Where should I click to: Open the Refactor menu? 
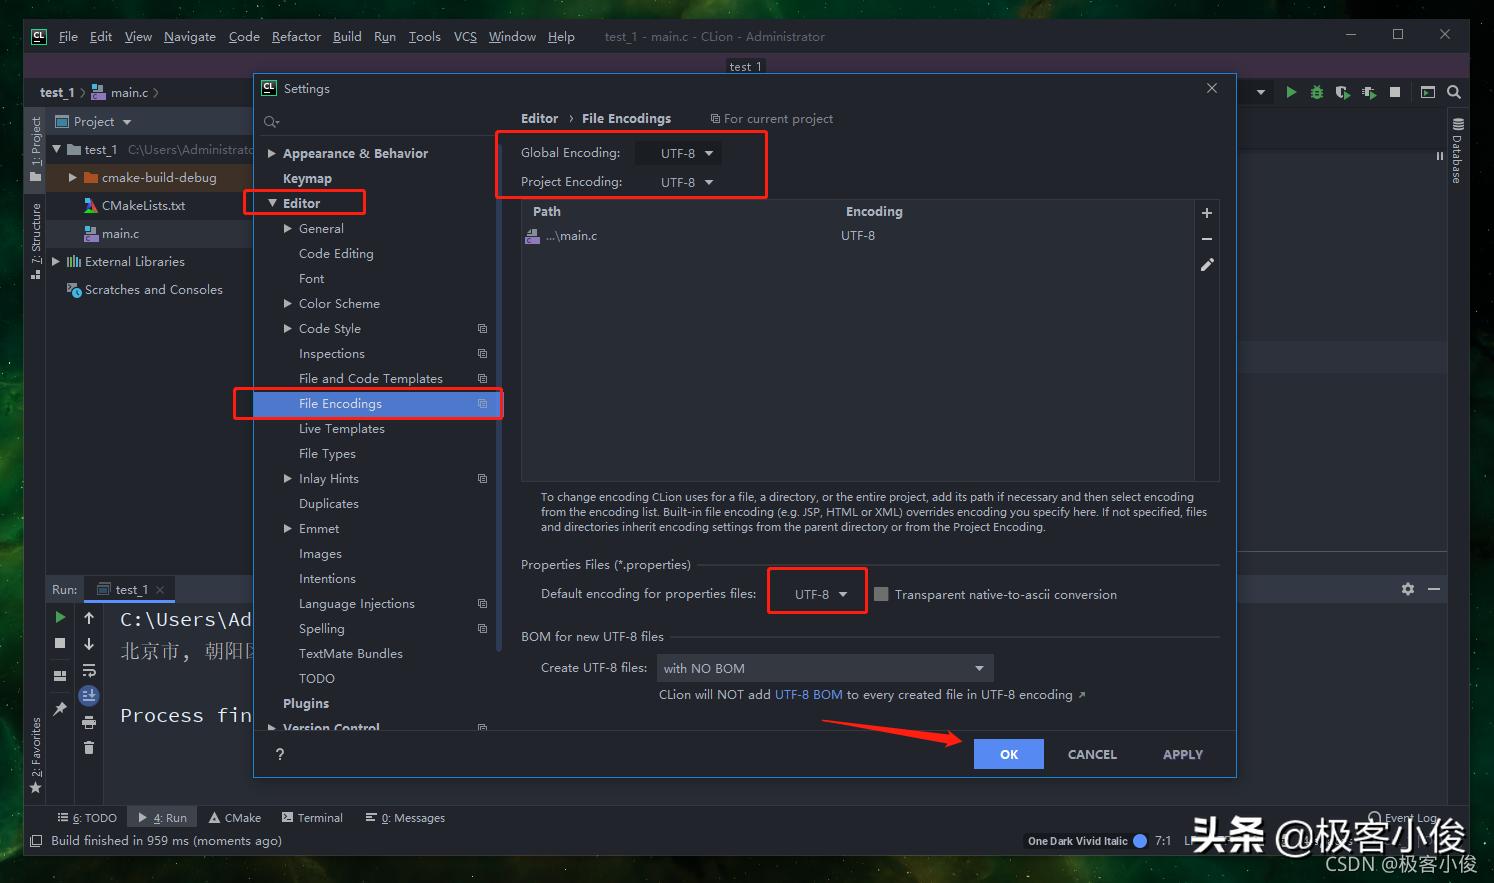(296, 36)
